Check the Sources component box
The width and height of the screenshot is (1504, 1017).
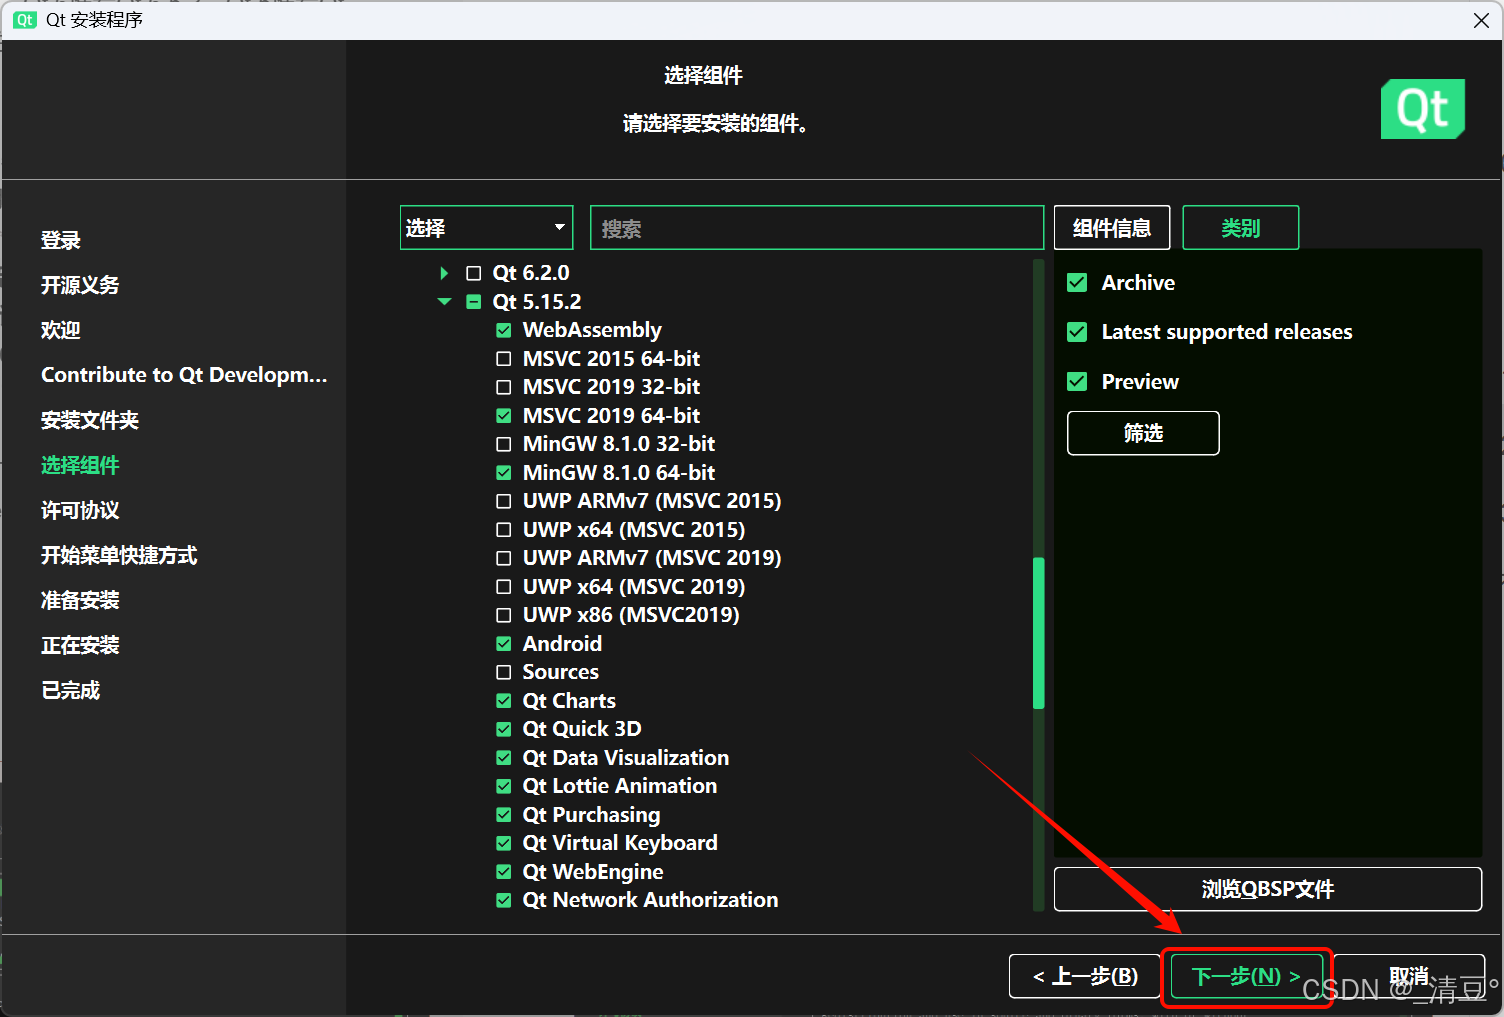click(504, 672)
